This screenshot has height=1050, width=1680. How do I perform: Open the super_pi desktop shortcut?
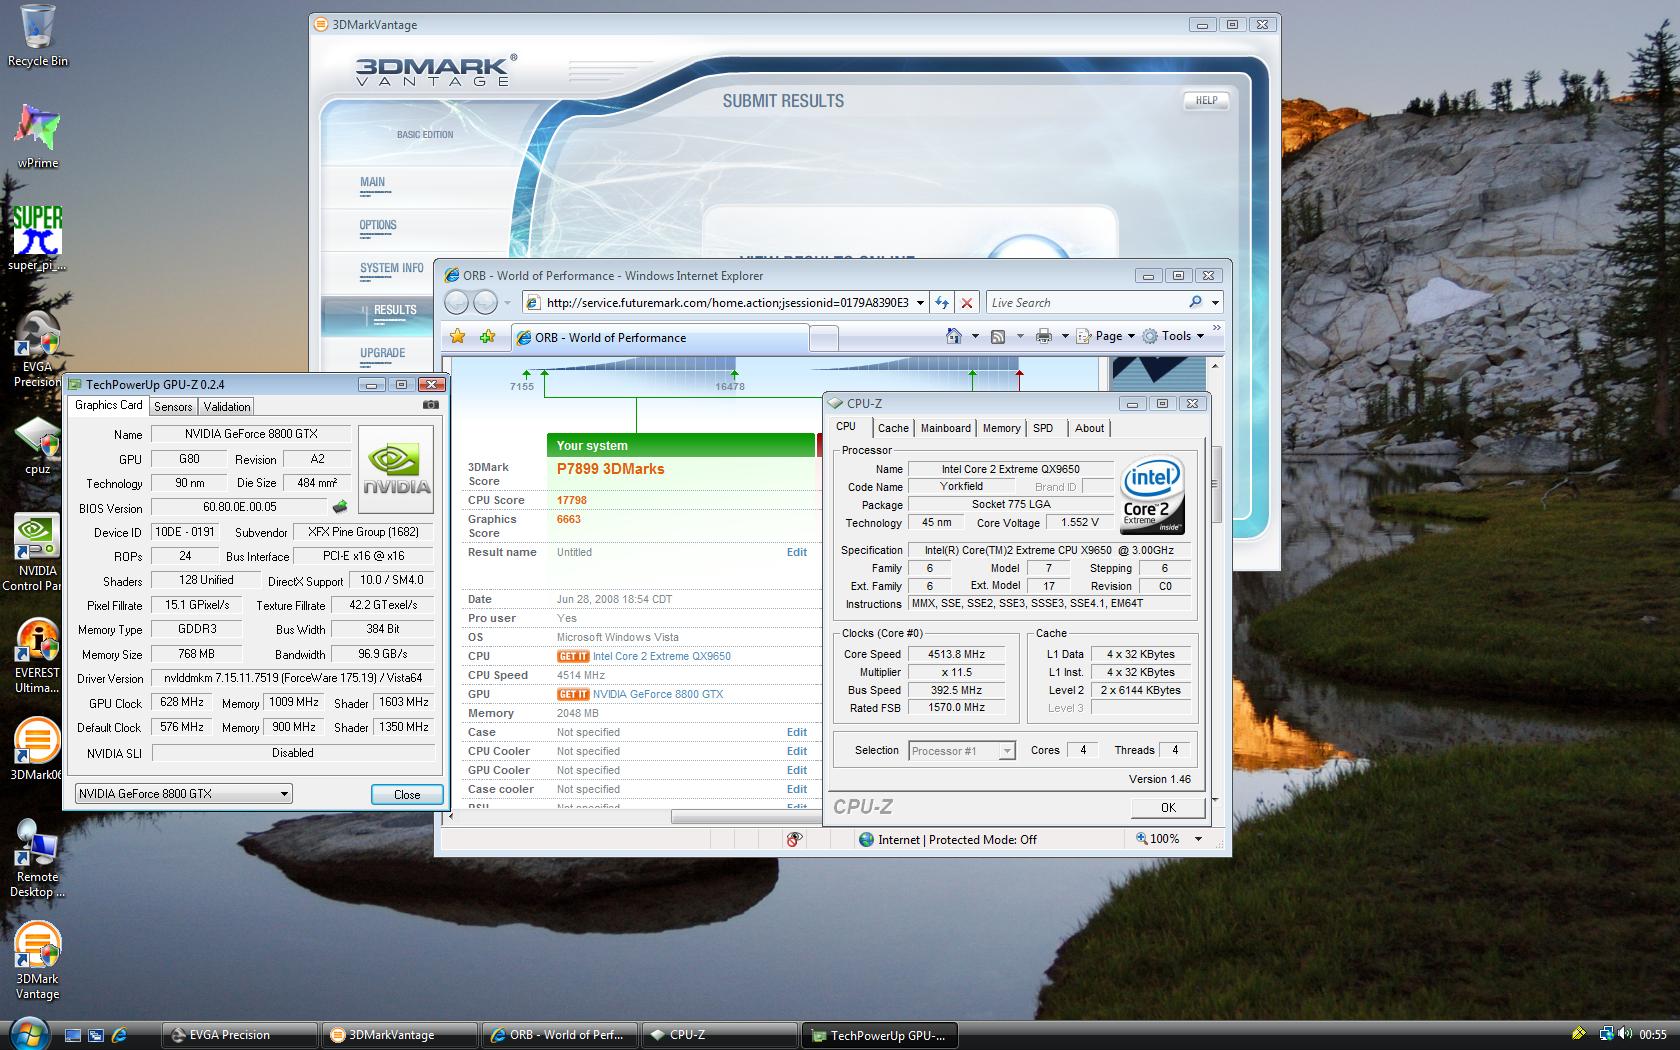coord(37,238)
